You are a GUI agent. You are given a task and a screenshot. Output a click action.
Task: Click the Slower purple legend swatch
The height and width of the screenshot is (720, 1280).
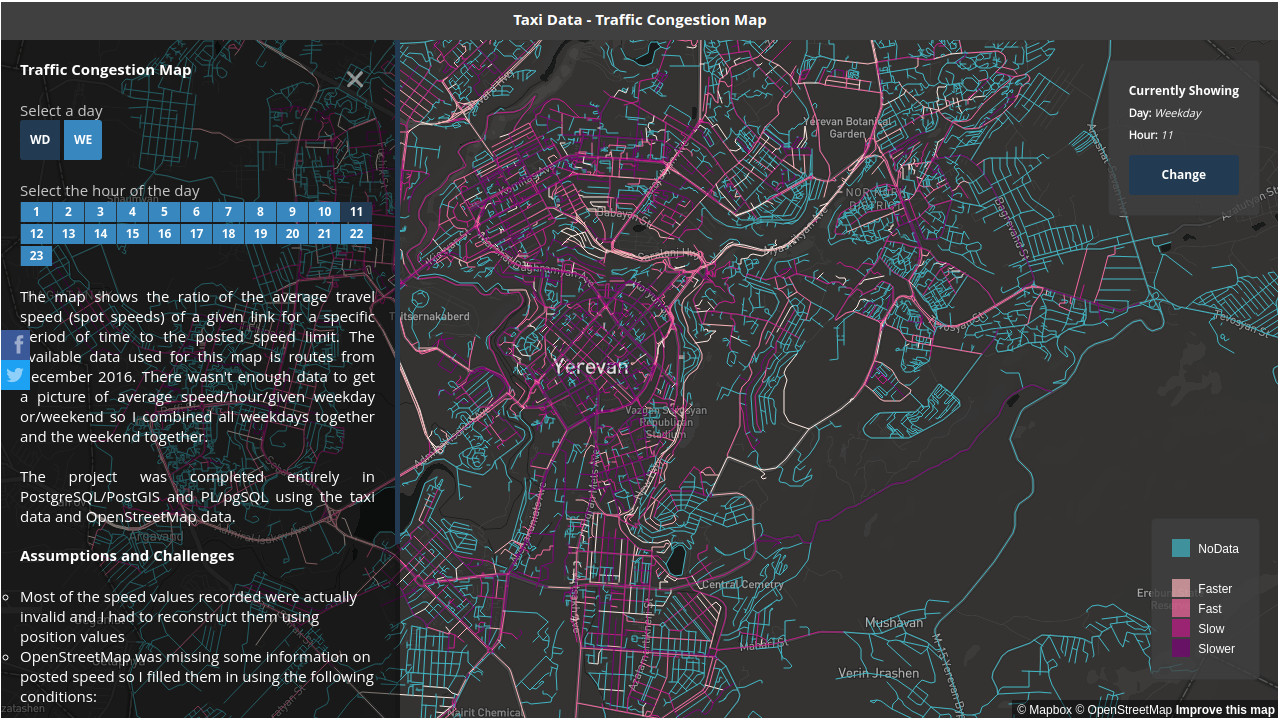click(1181, 649)
